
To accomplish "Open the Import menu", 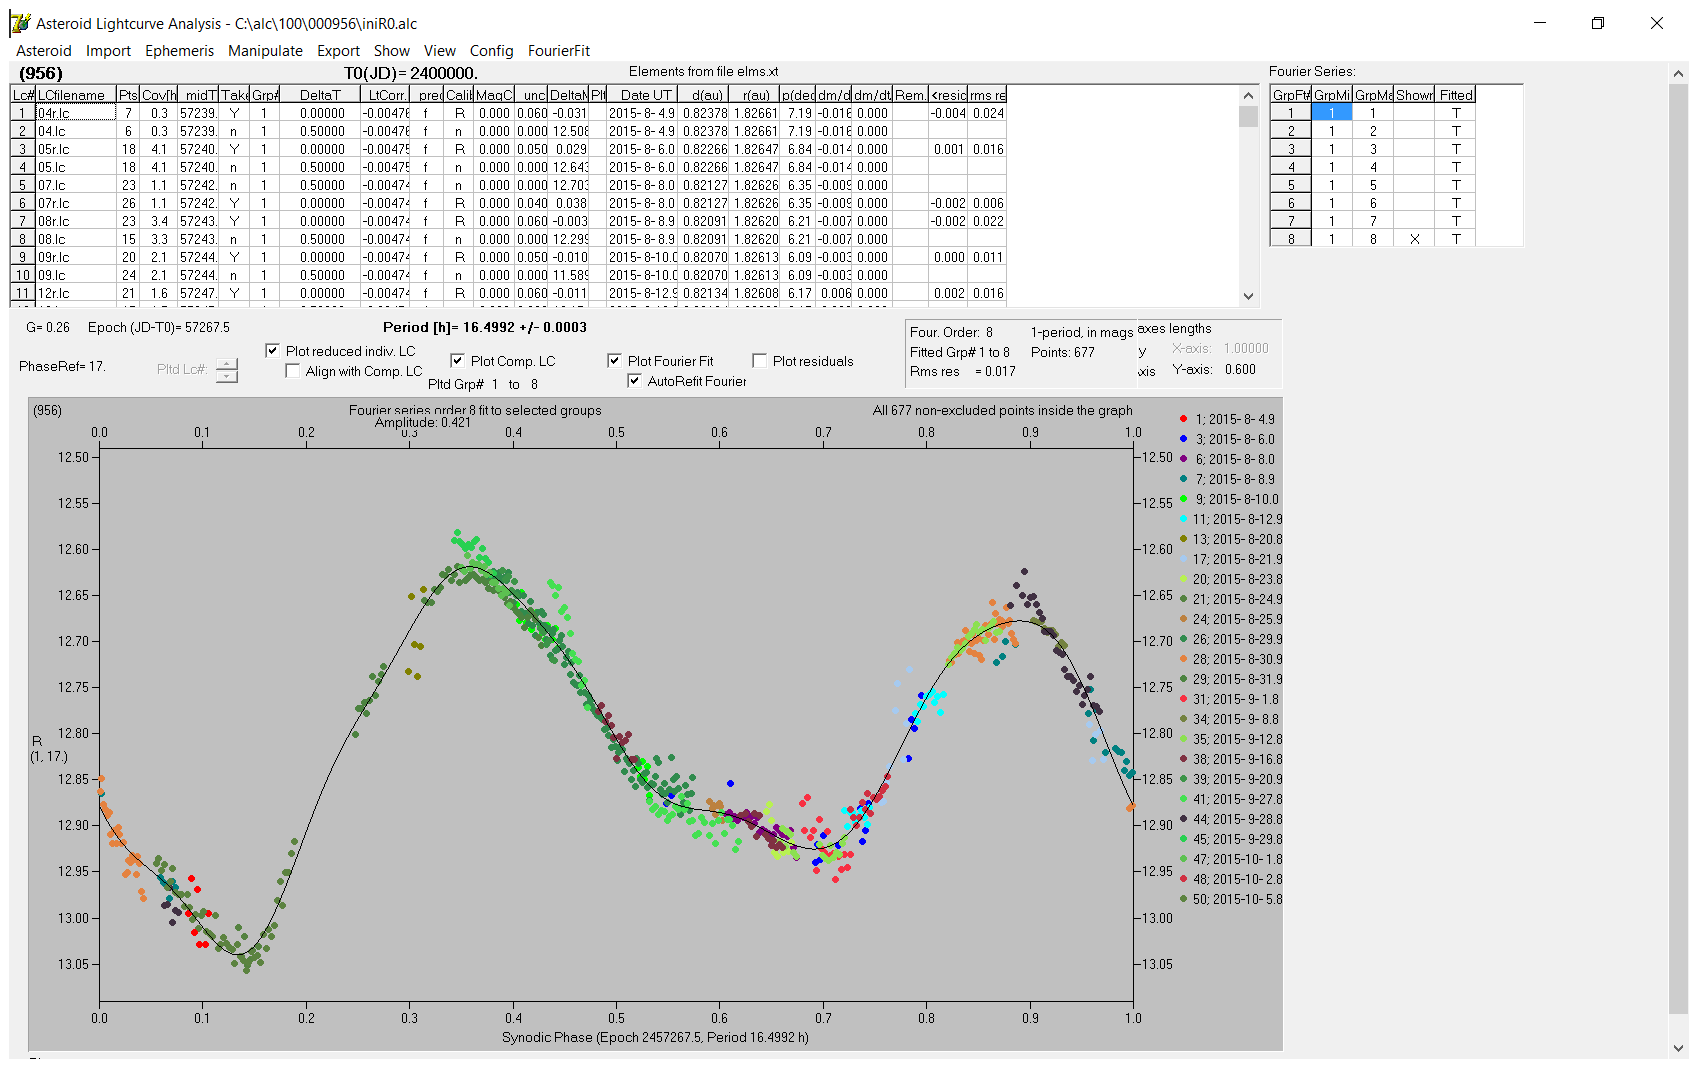I will [x=108, y=51].
